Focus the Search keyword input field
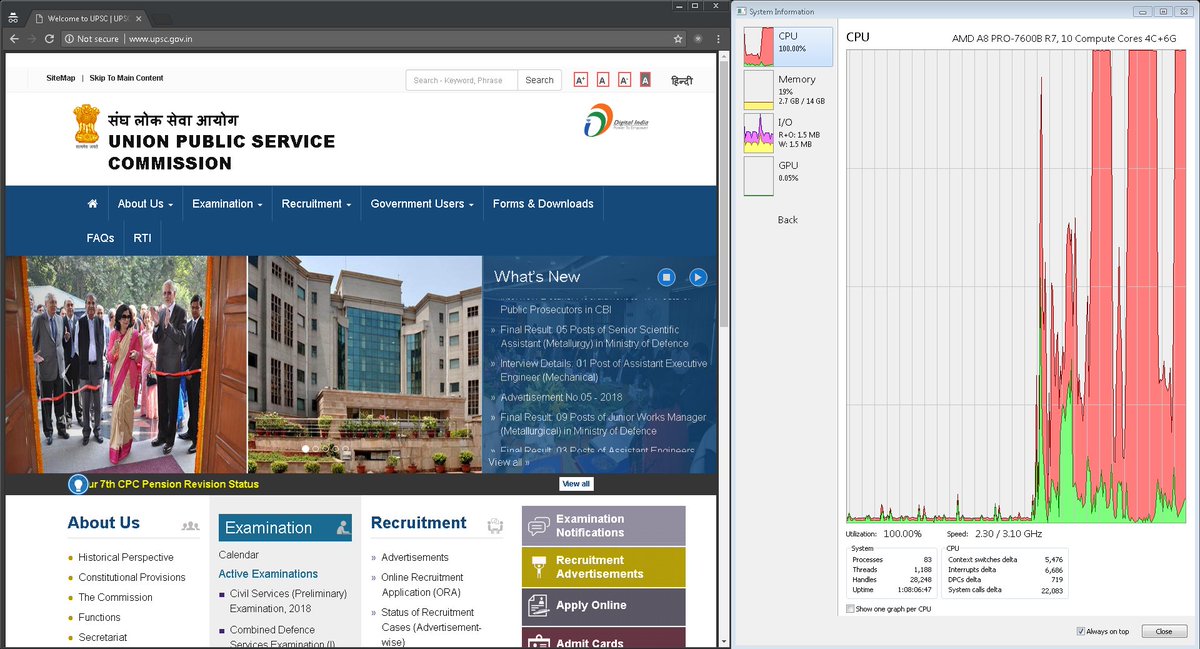Viewport: 1200px width, 649px height. [461, 80]
